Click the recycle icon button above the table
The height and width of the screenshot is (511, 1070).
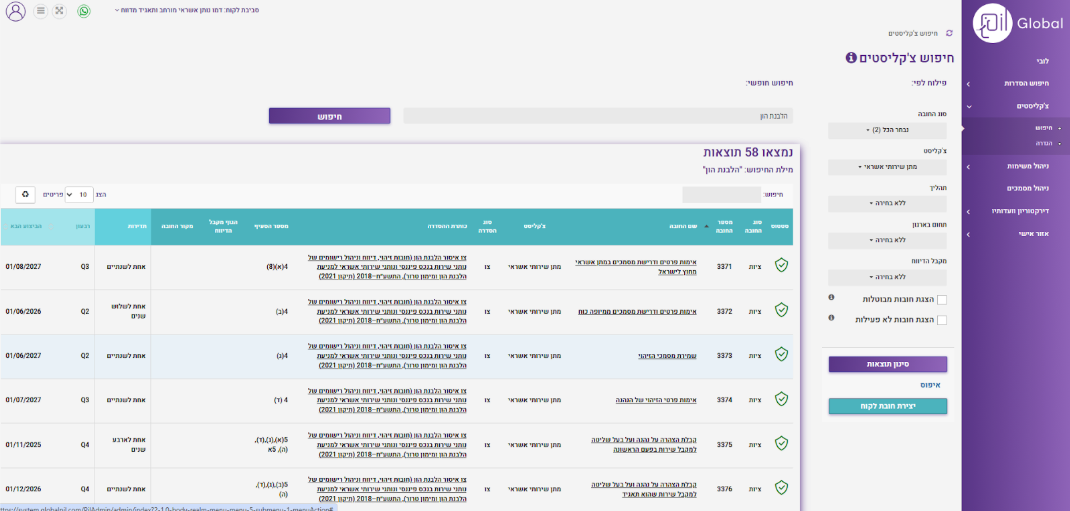pos(25,193)
